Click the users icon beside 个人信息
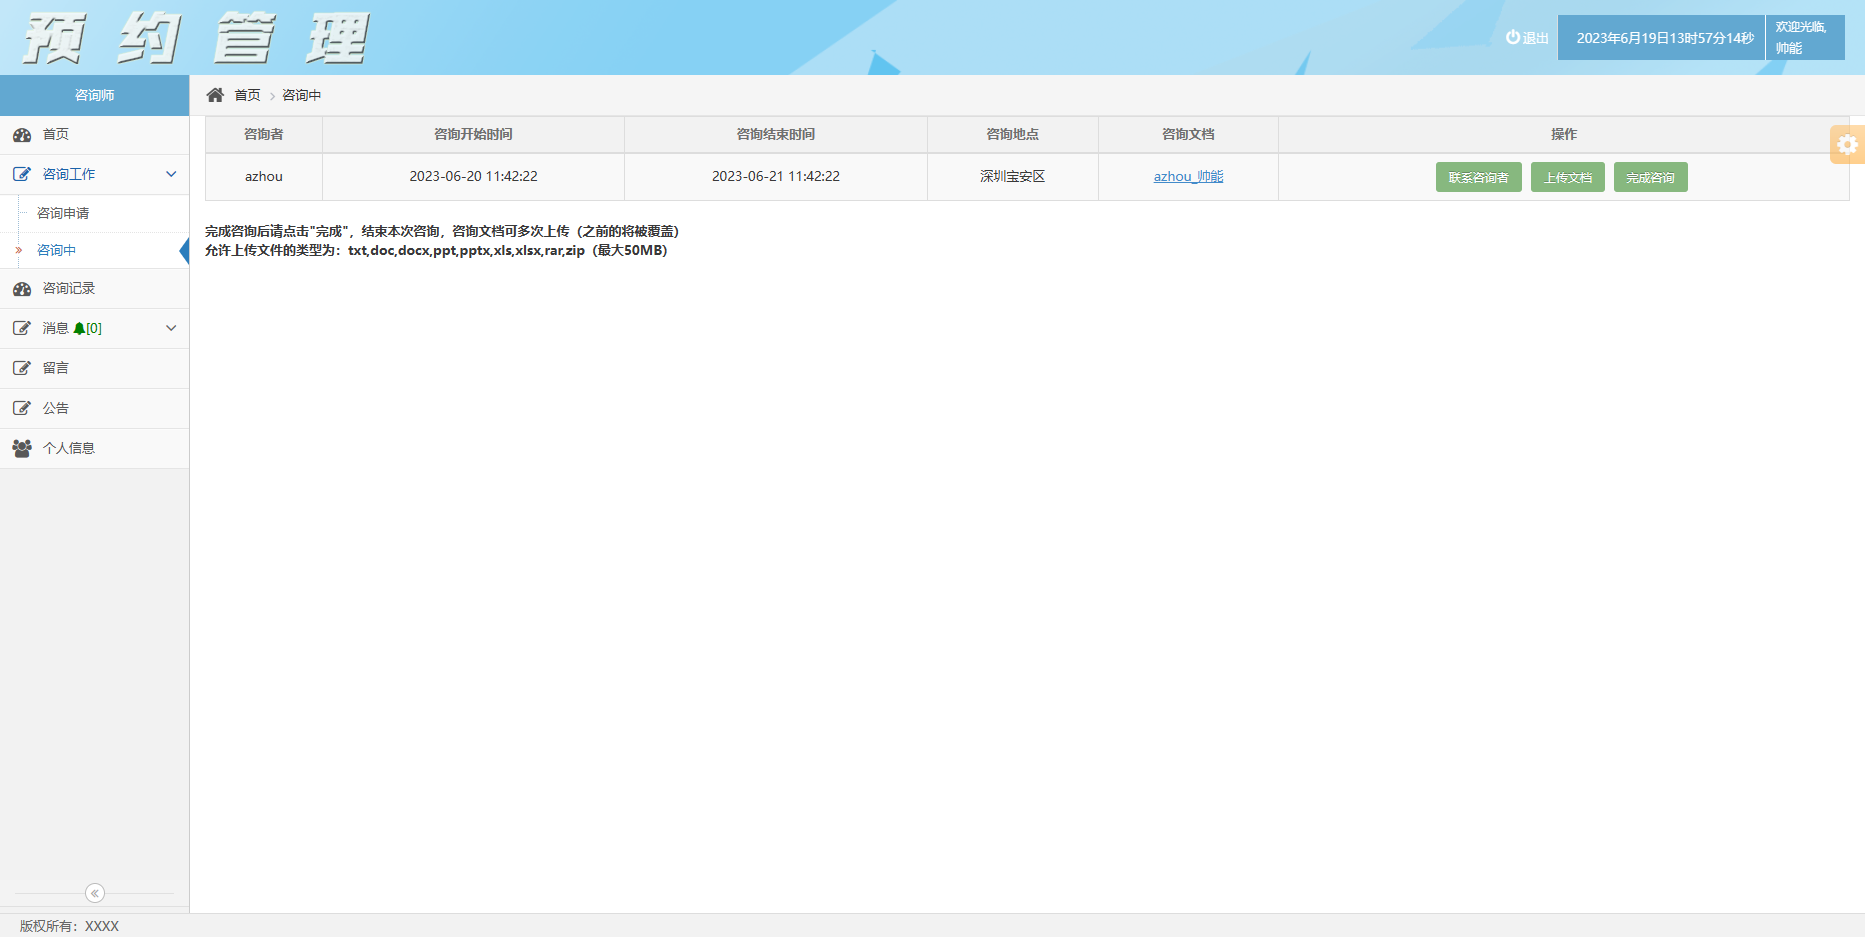This screenshot has height=937, width=1865. pos(22,448)
